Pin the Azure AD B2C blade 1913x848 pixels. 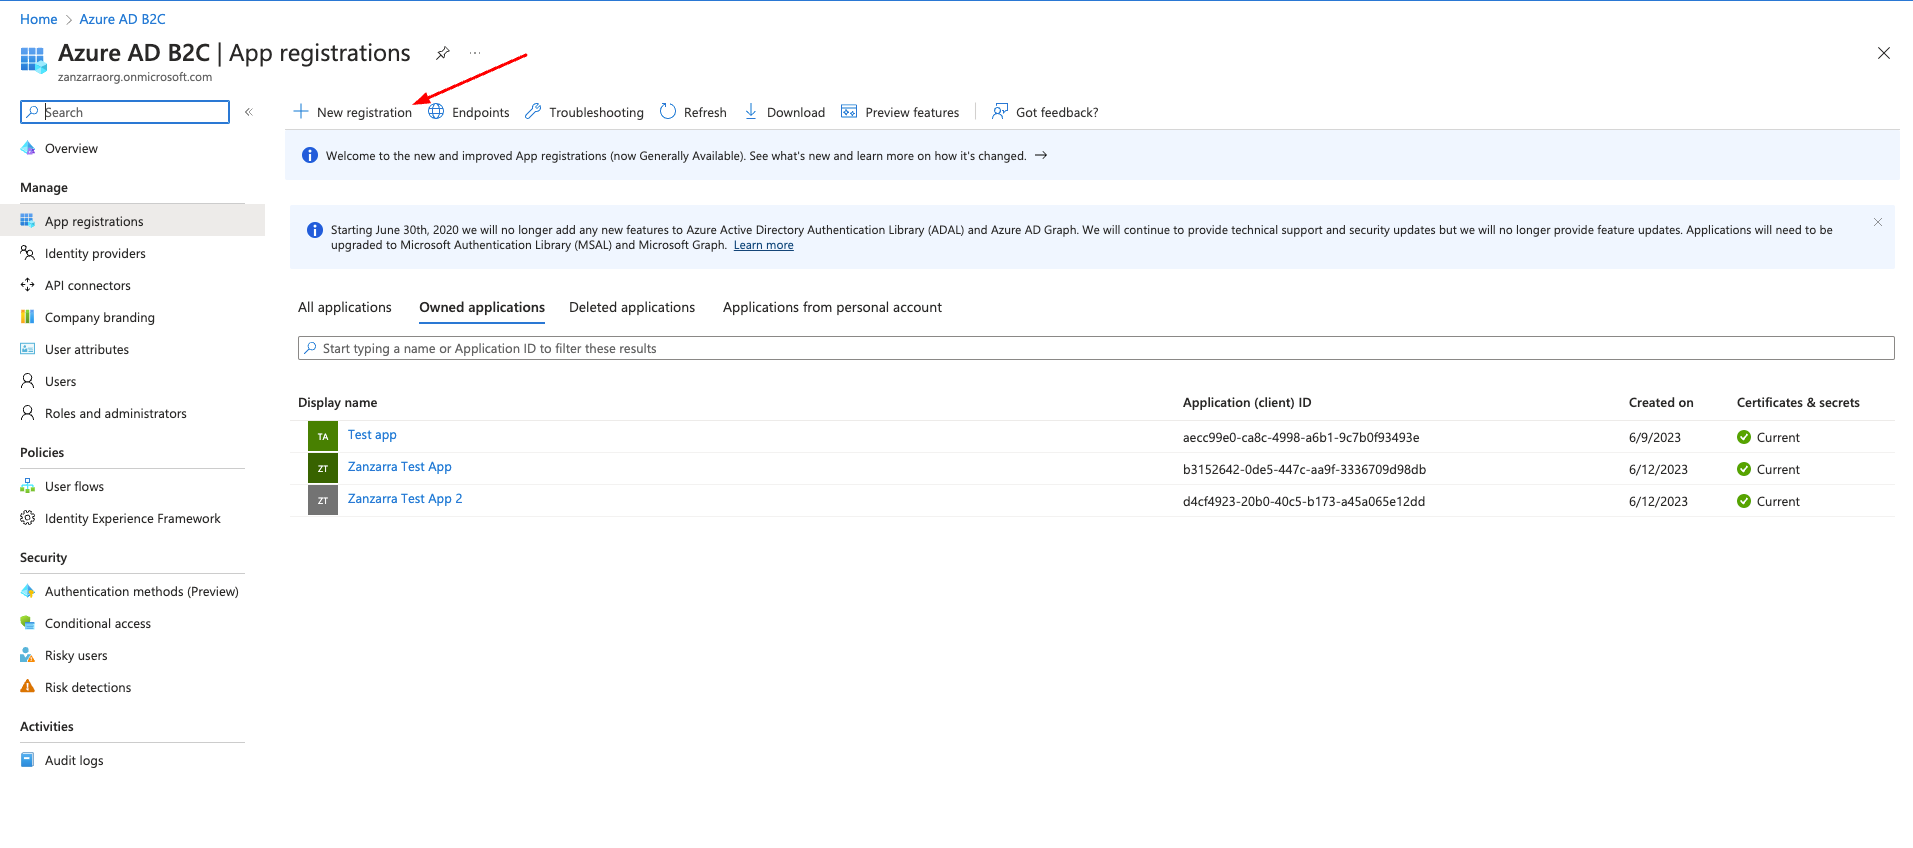coord(443,53)
